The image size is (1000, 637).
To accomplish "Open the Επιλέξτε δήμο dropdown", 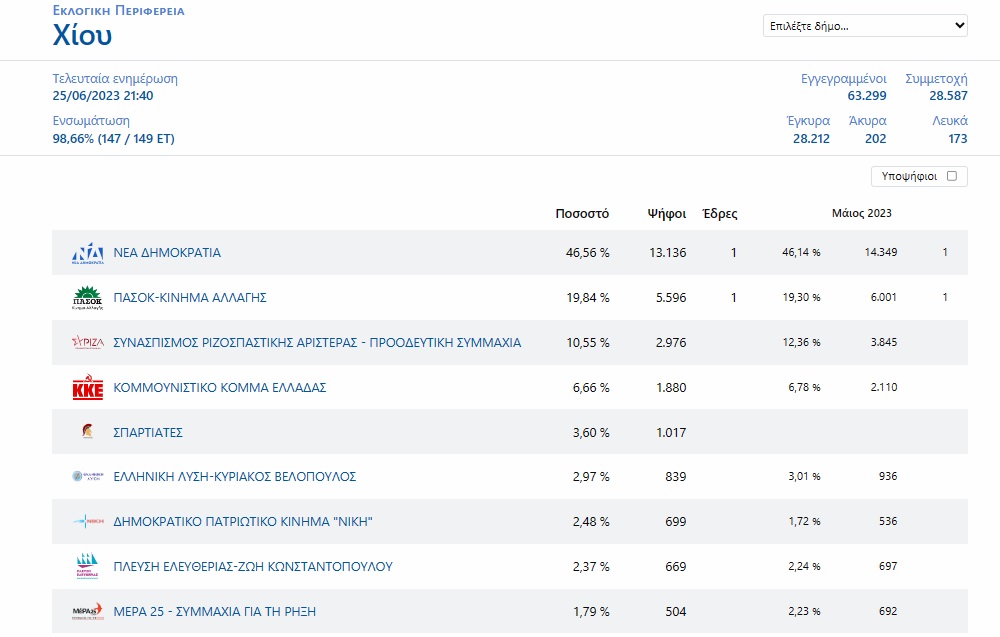I will (x=865, y=26).
